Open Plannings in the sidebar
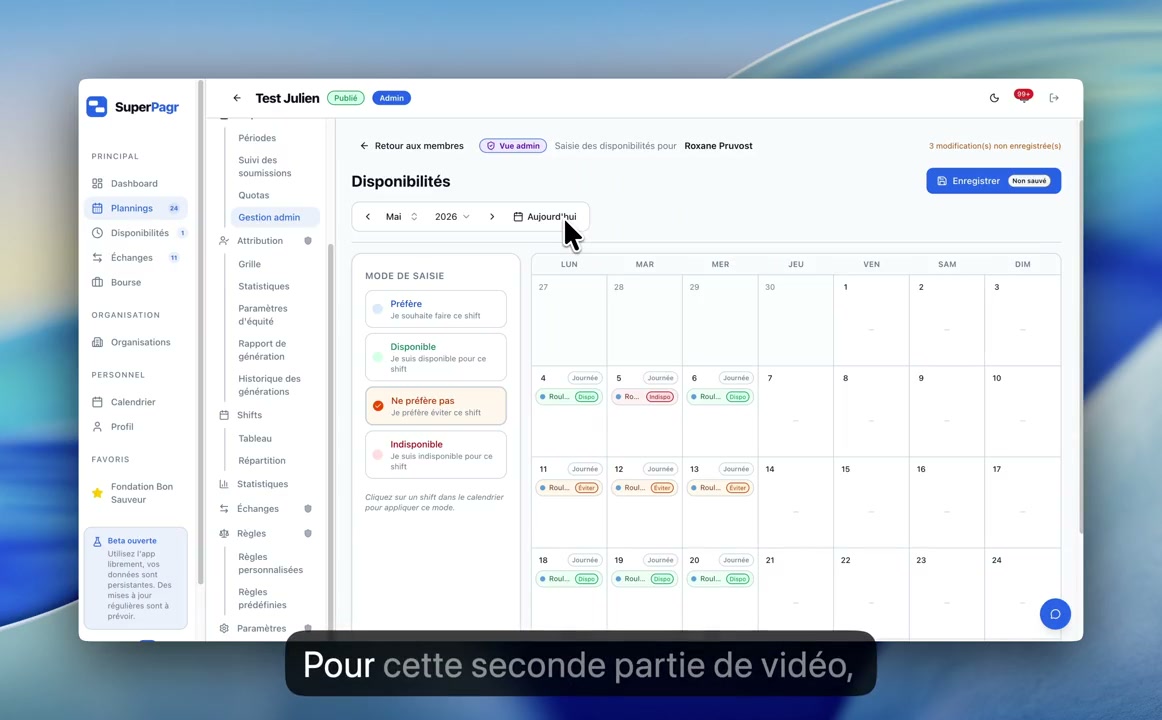Screen dimensions: 1162x720 (x=136, y=208)
